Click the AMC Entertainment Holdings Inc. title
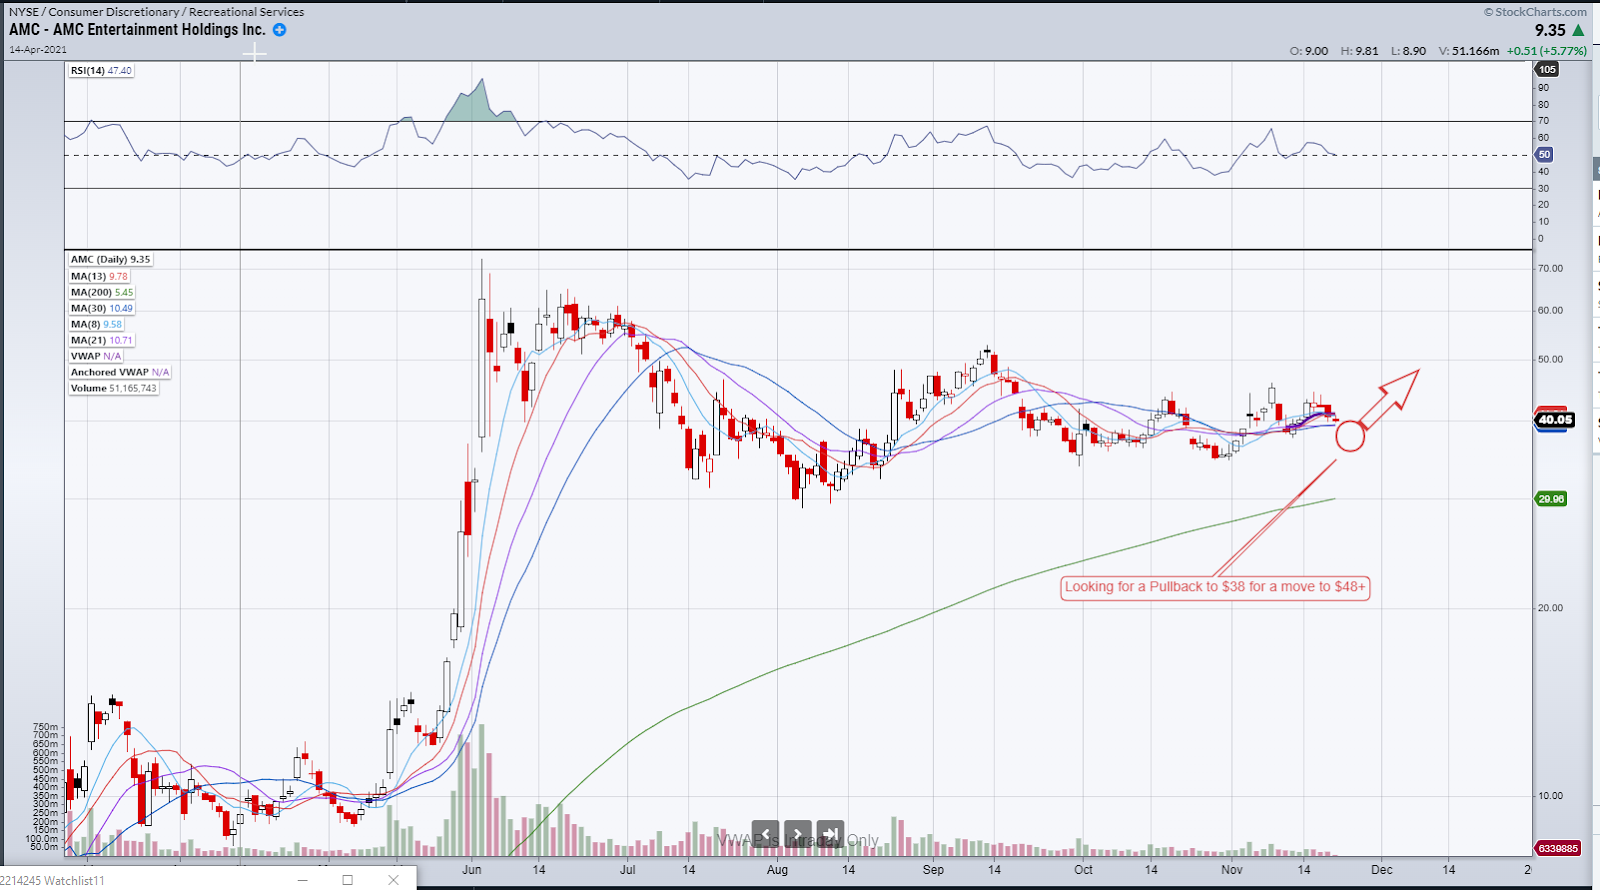Viewport: 1600px width, 890px height. (x=137, y=30)
